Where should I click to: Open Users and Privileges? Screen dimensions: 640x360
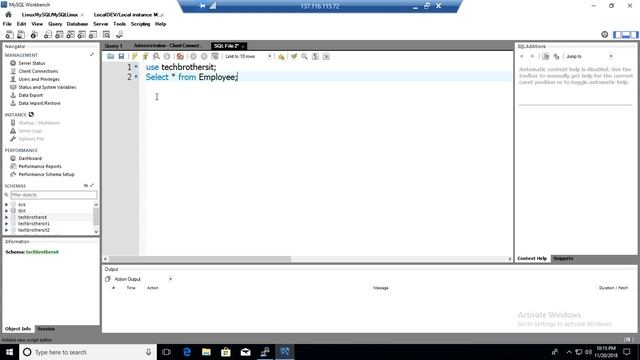tap(39, 79)
